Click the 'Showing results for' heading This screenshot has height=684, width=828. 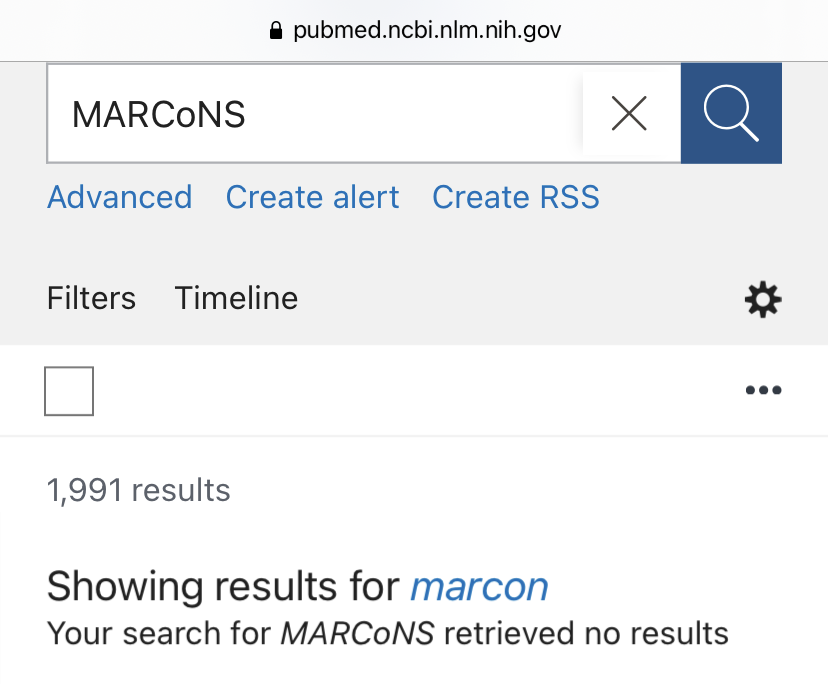(223, 586)
